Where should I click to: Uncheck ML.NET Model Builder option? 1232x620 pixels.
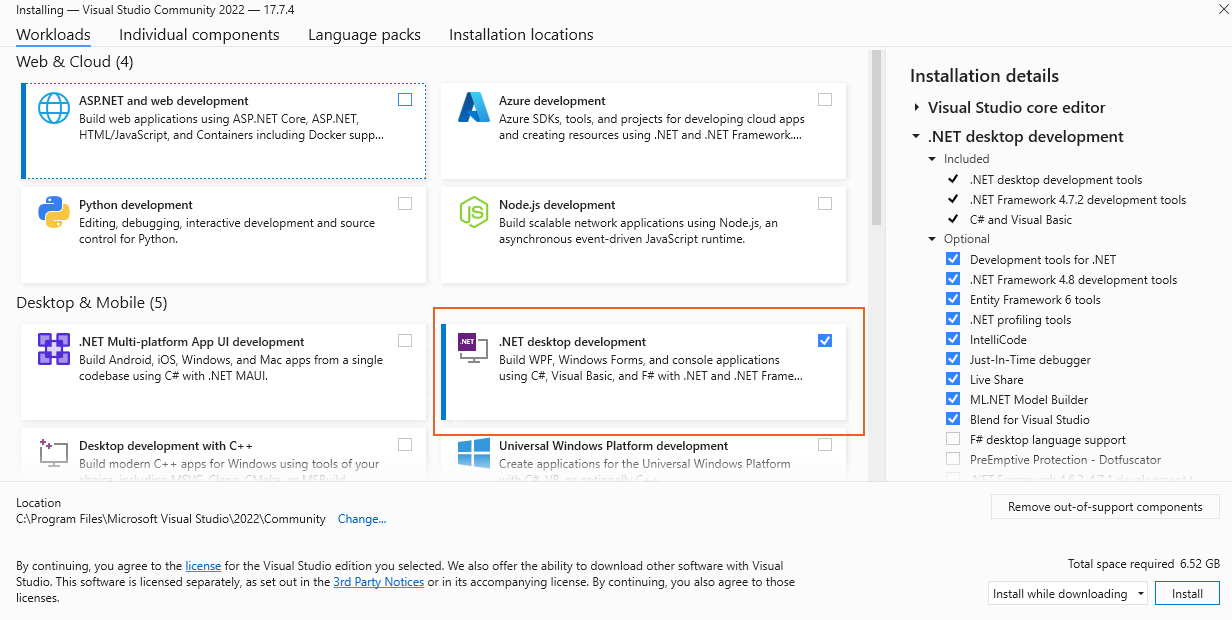(x=953, y=400)
